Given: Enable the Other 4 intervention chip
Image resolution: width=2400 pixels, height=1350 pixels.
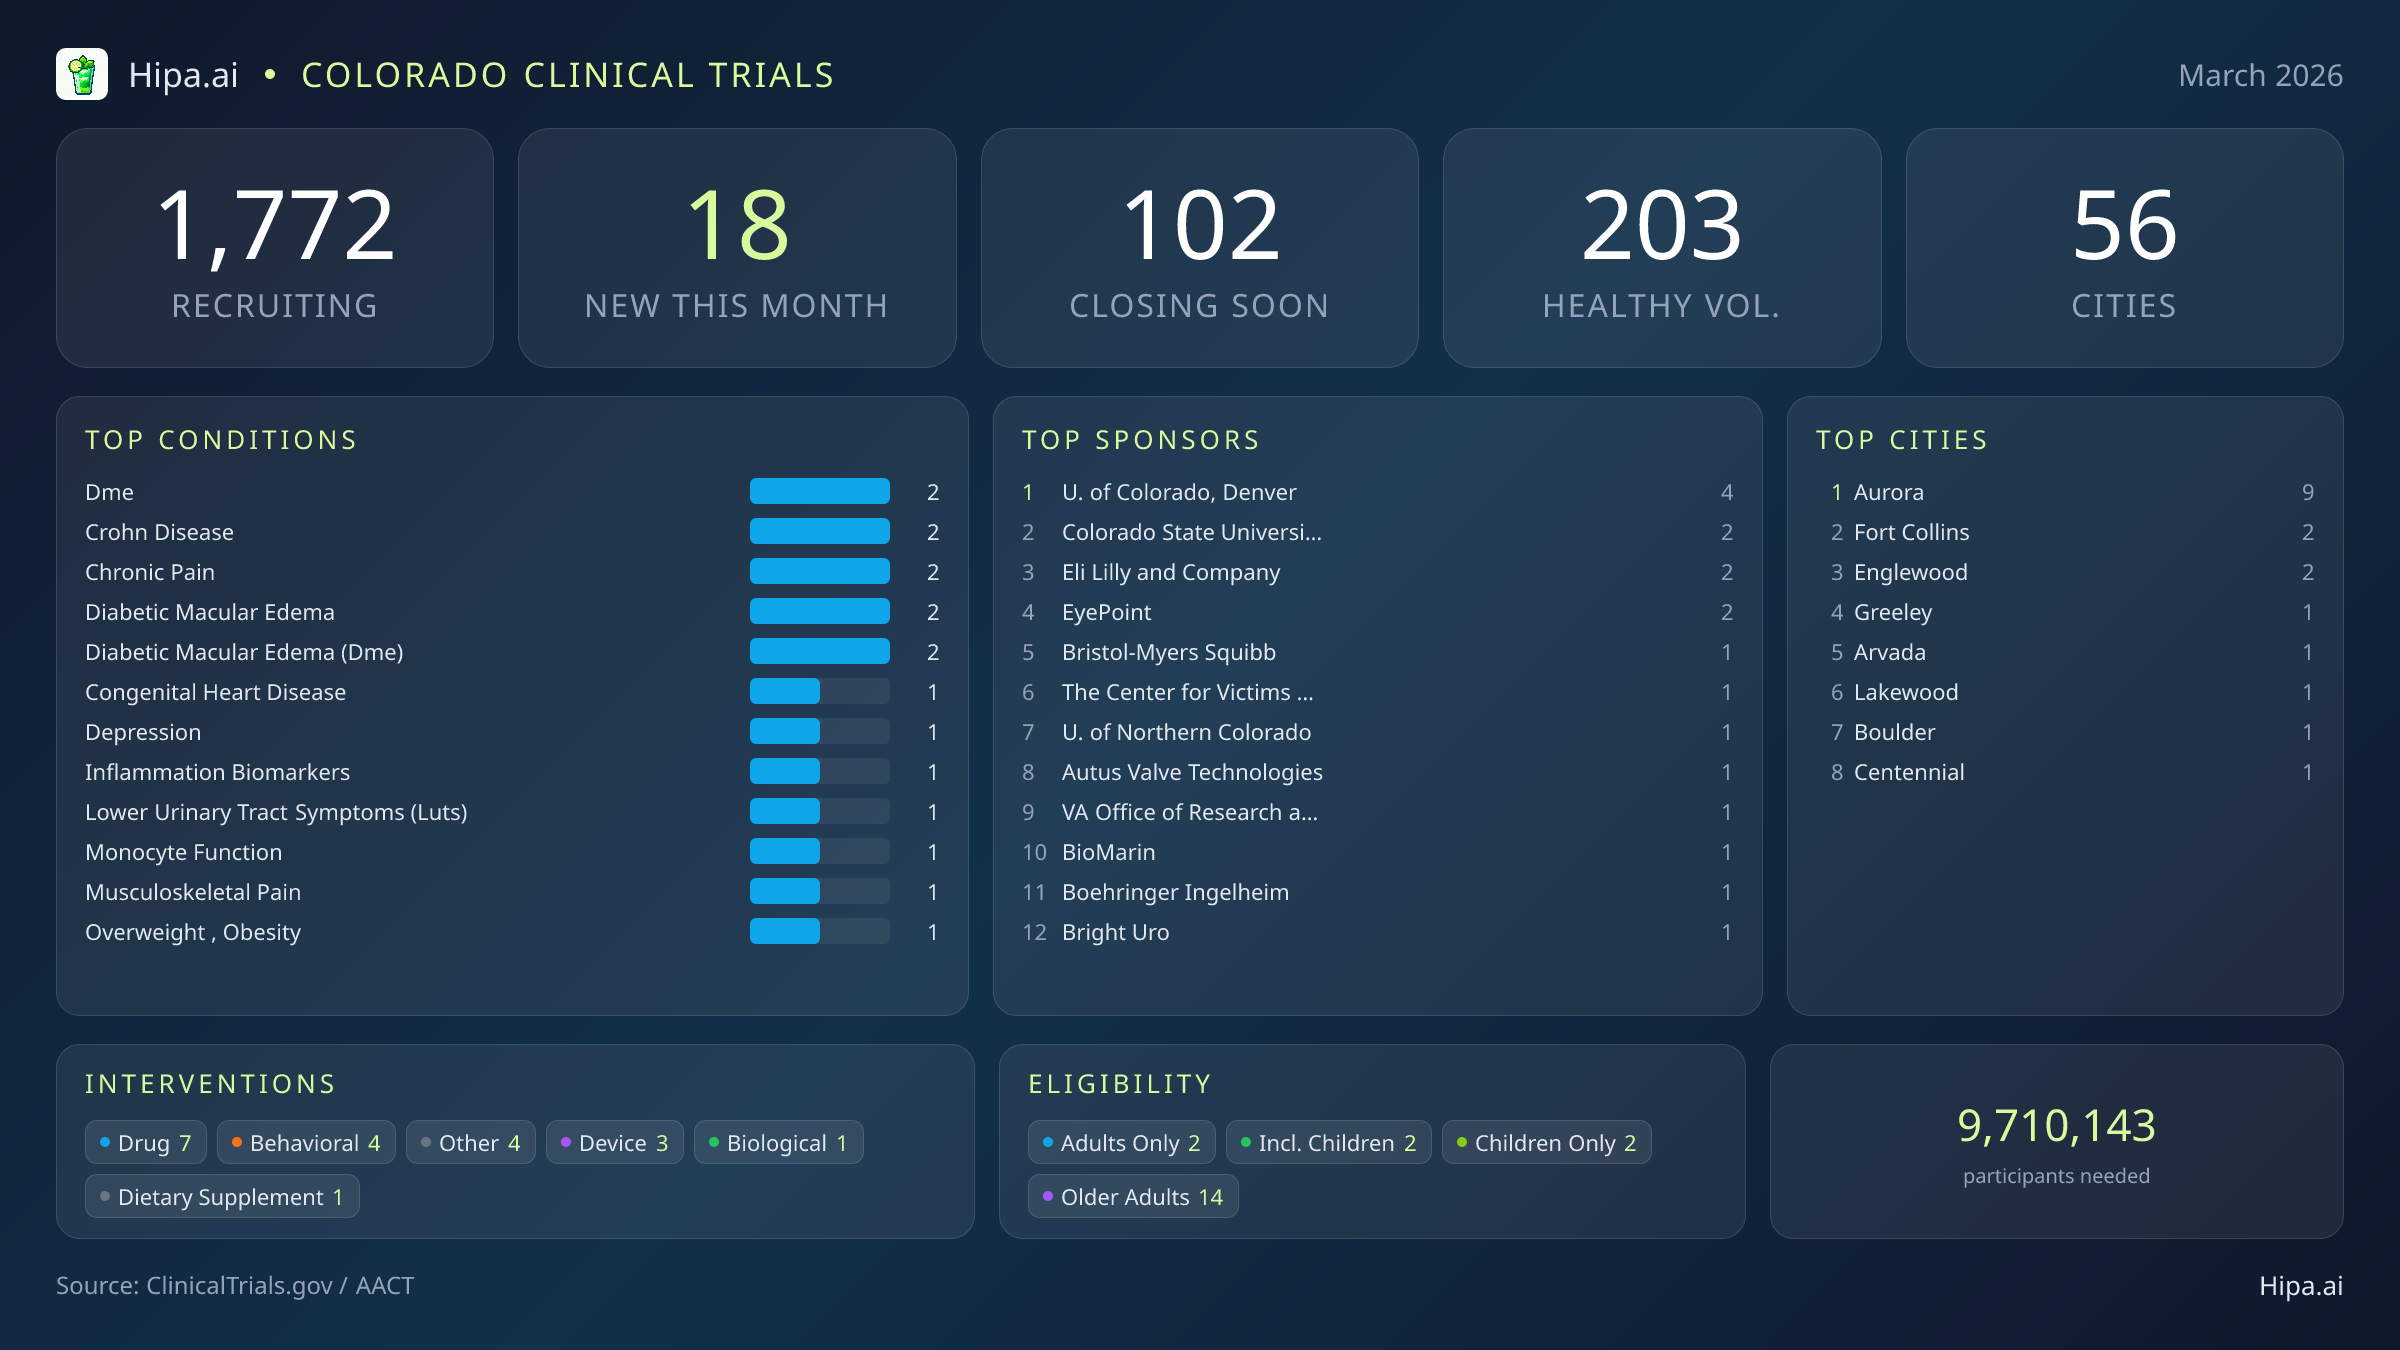Looking at the screenshot, I should 470,1141.
